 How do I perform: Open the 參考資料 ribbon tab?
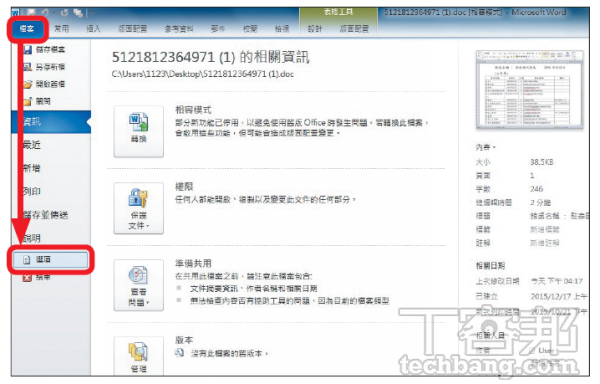[x=179, y=29]
